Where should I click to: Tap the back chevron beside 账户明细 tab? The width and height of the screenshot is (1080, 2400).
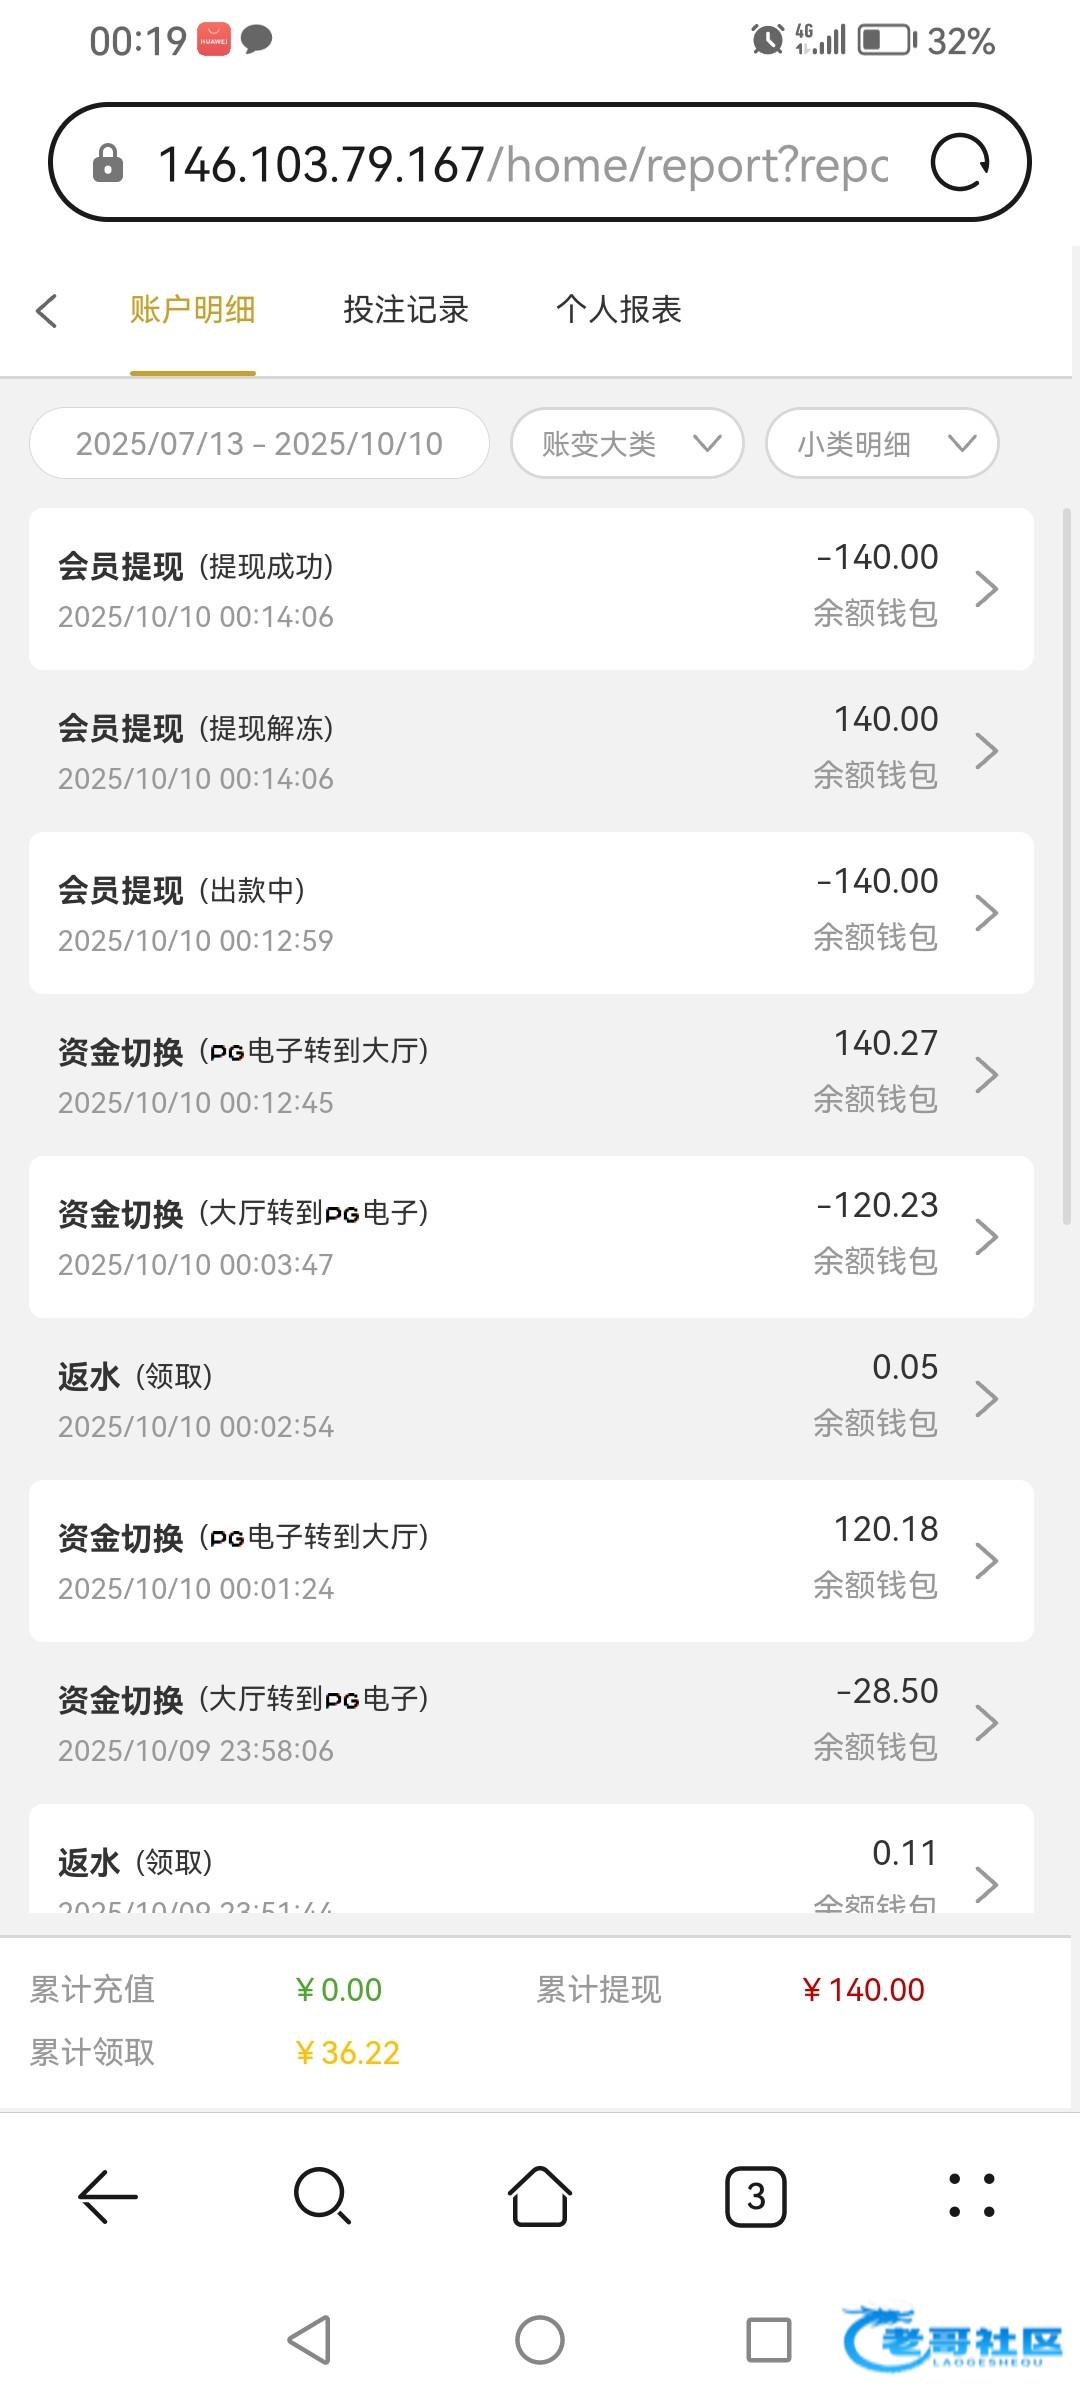pyautogui.click(x=47, y=310)
